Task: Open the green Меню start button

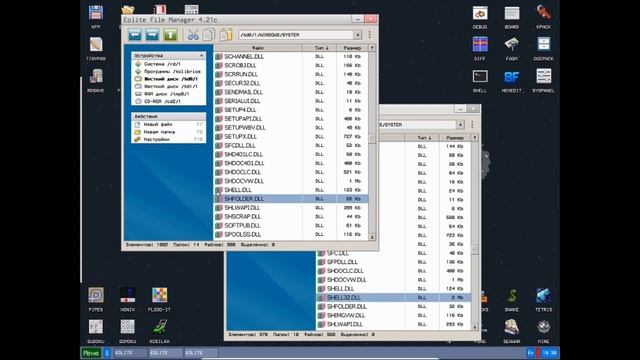Action: [x=91, y=353]
